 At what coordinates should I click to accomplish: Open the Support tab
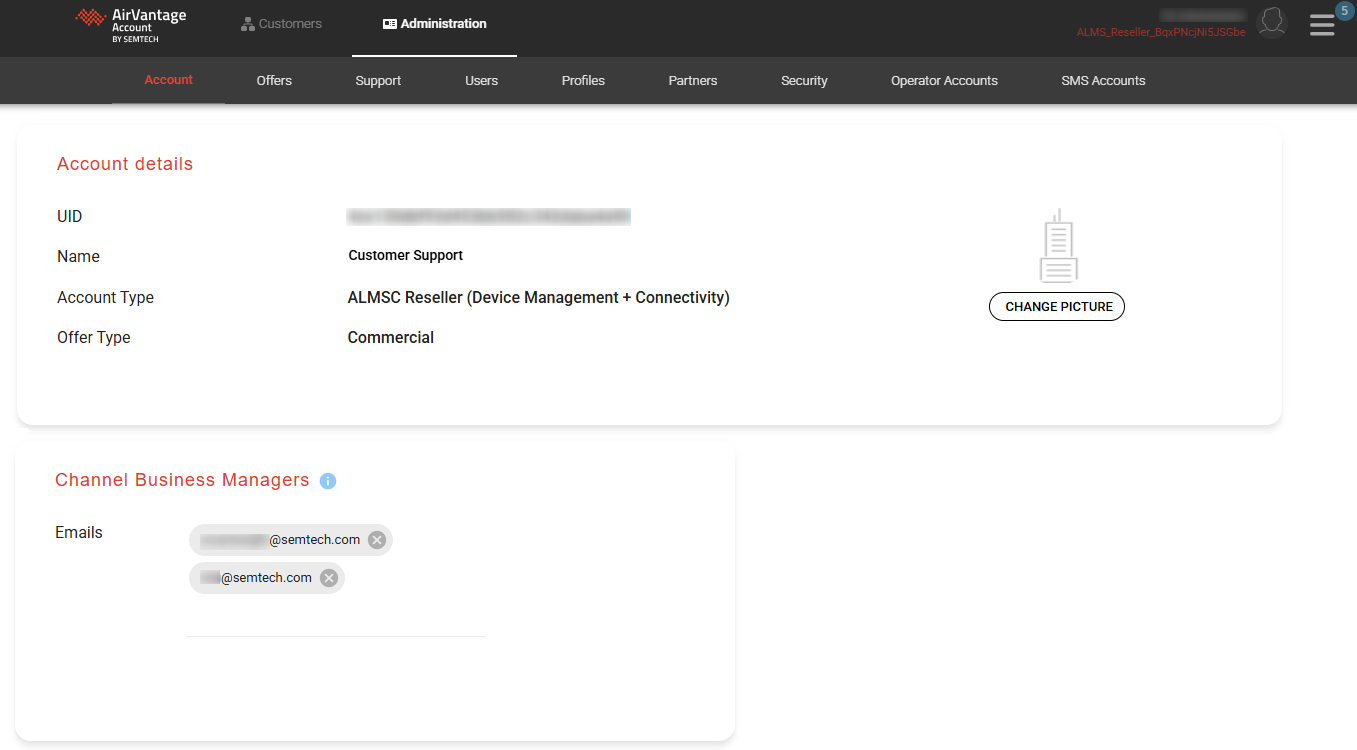[x=378, y=81]
